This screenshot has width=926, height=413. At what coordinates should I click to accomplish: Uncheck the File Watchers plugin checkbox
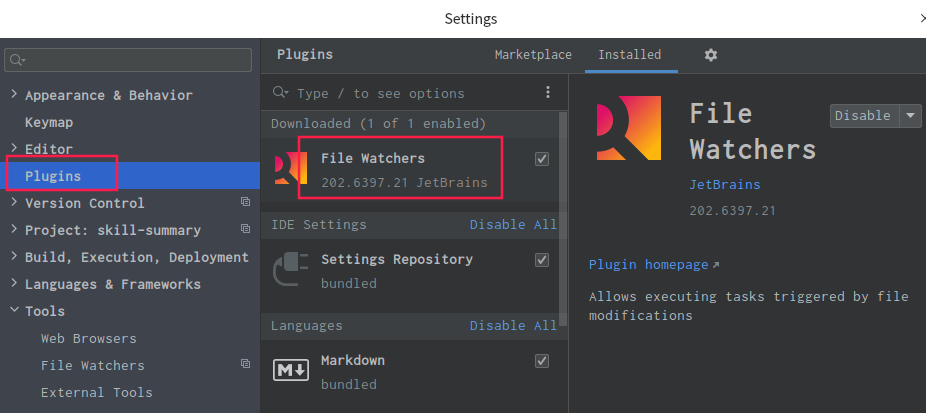point(542,159)
